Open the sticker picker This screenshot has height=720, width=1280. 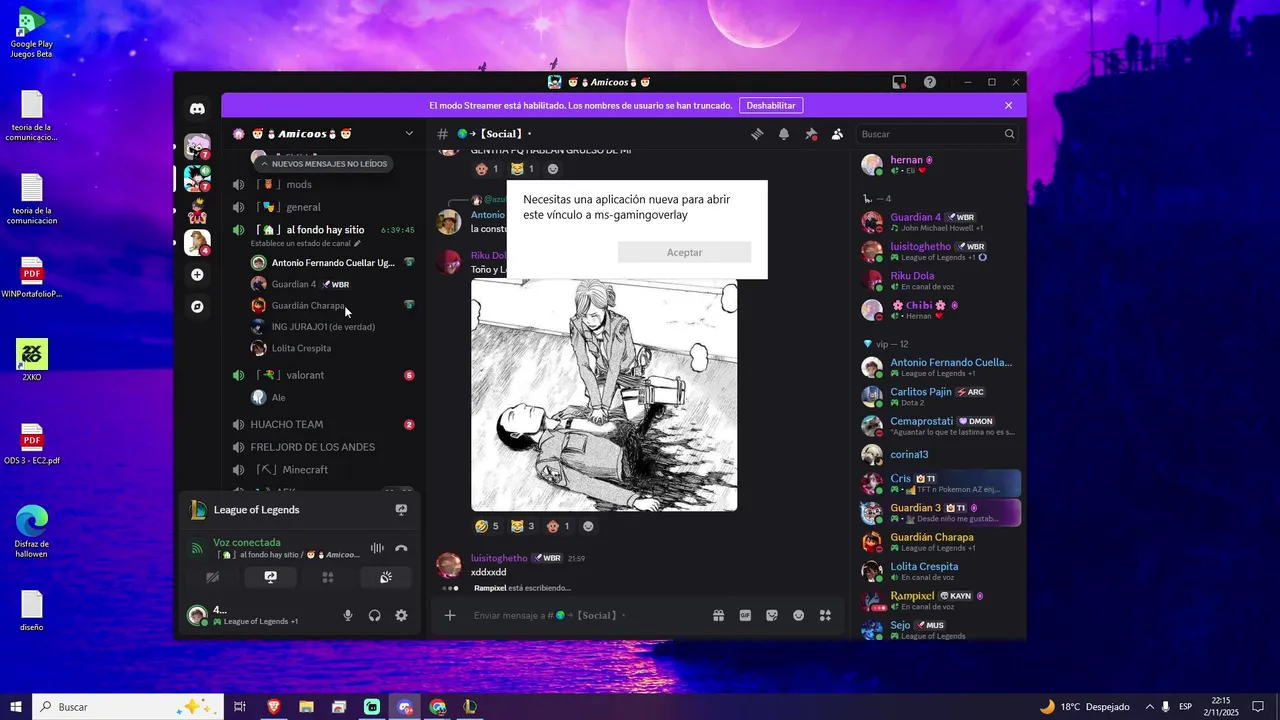point(772,616)
